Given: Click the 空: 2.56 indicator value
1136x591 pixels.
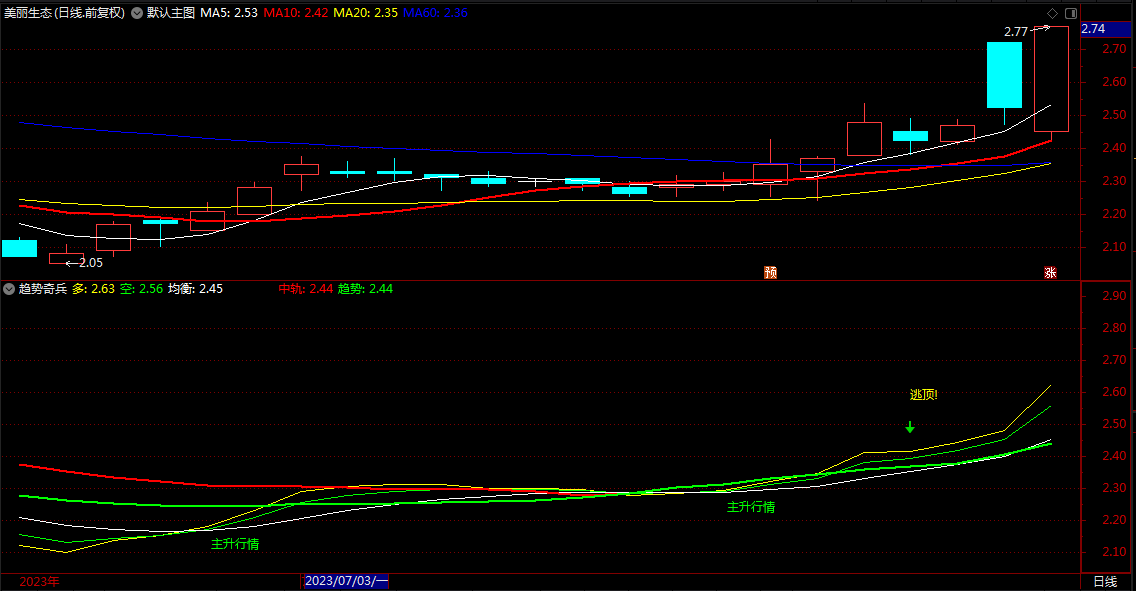Looking at the screenshot, I should 141,289.
